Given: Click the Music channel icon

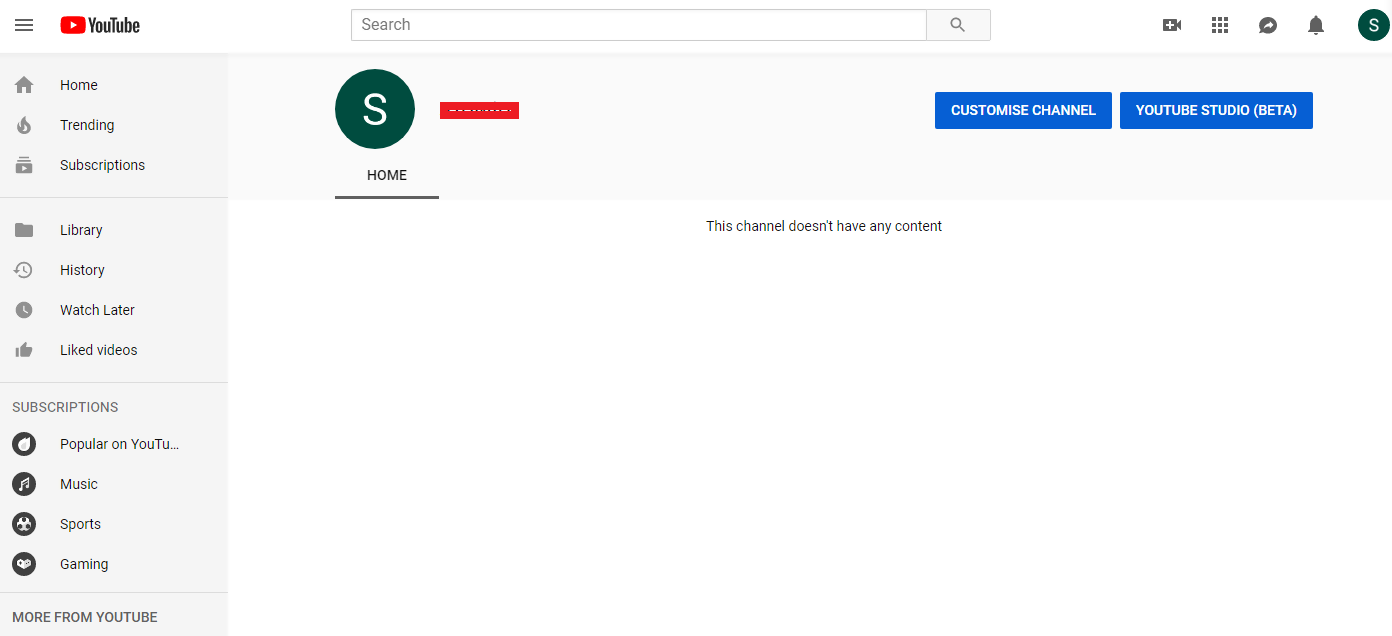Looking at the screenshot, I should pos(24,484).
